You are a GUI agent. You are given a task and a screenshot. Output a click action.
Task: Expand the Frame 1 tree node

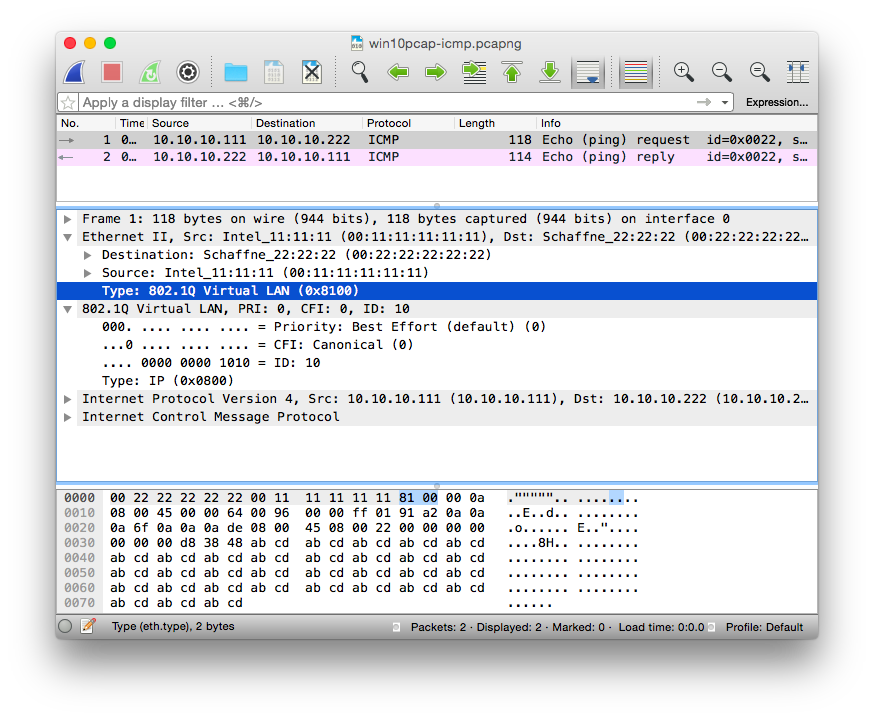point(67,219)
